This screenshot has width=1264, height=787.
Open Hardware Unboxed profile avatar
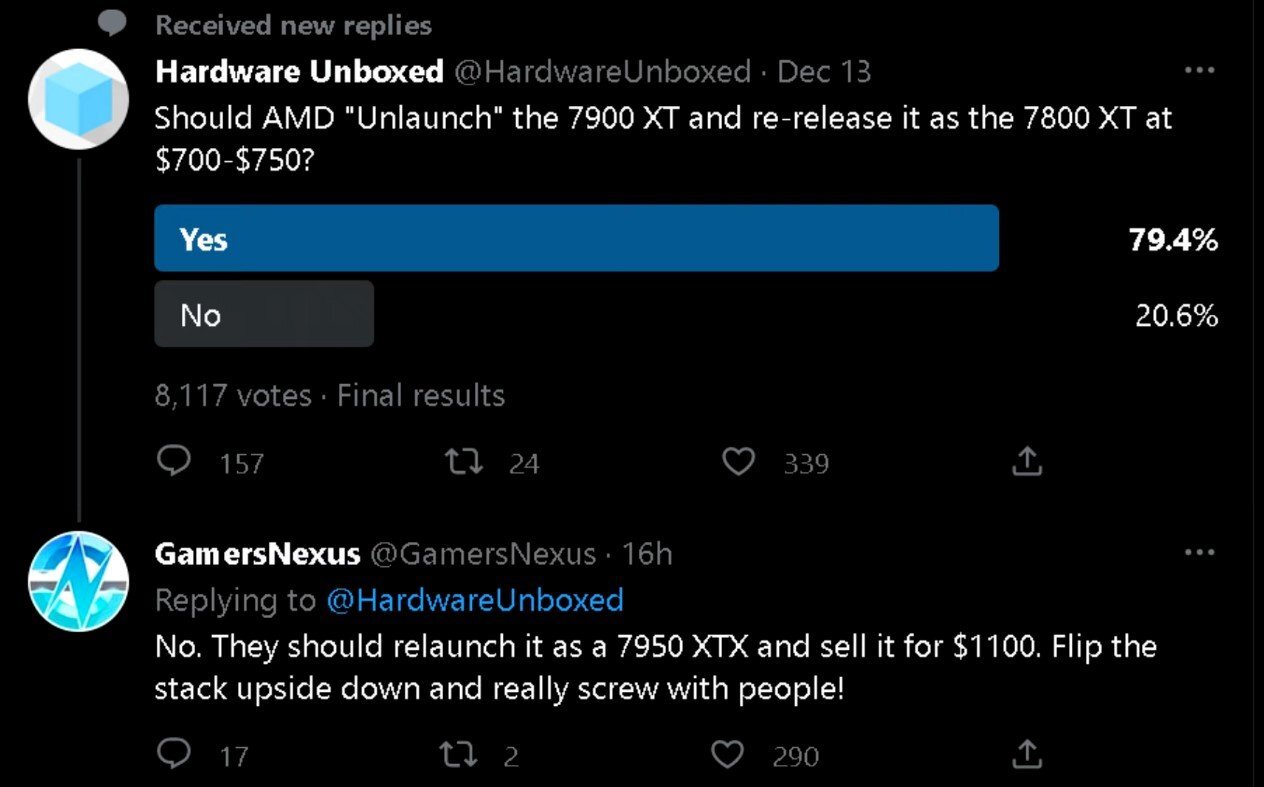click(x=79, y=98)
